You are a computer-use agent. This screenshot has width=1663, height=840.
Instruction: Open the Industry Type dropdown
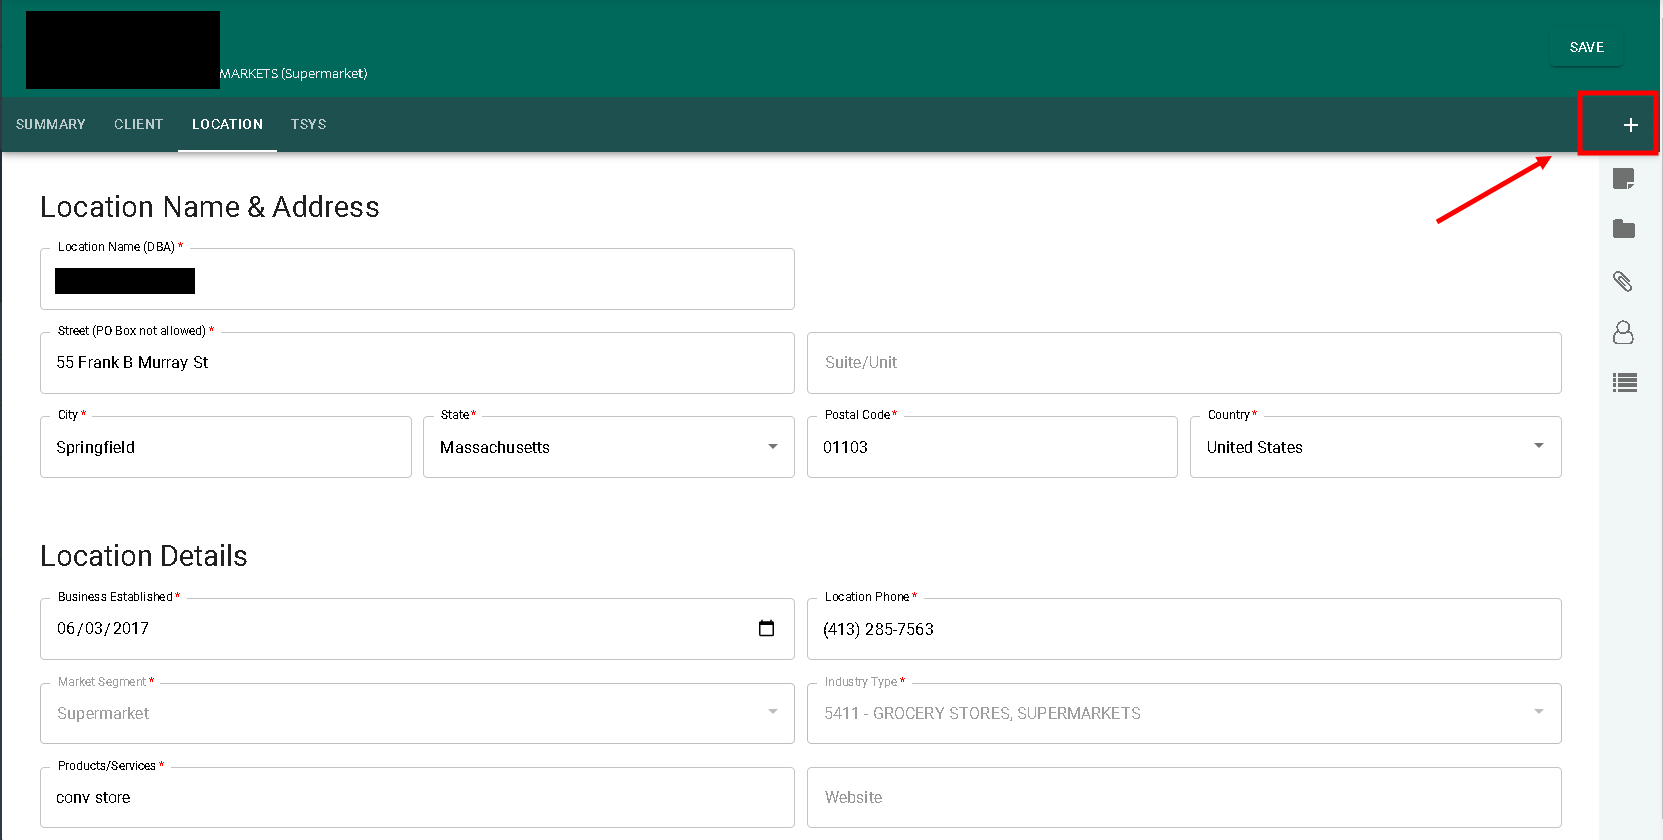point(1184,713)
